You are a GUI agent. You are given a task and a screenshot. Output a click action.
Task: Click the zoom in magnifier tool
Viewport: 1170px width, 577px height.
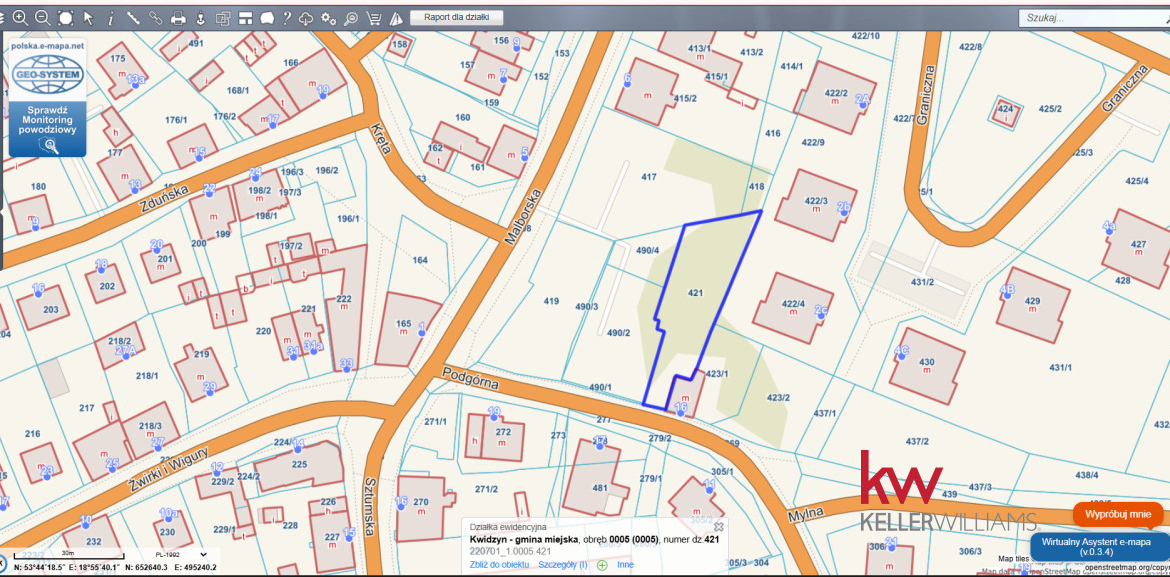[x=20, y=18]
